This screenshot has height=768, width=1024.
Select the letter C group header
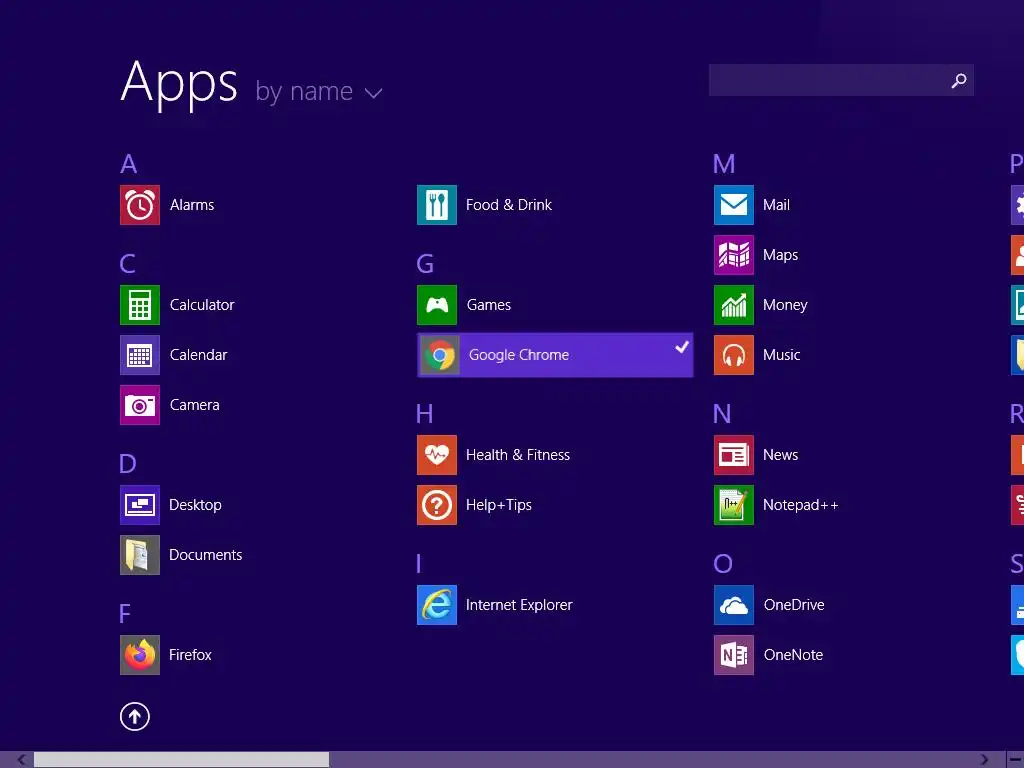[128, 264]
